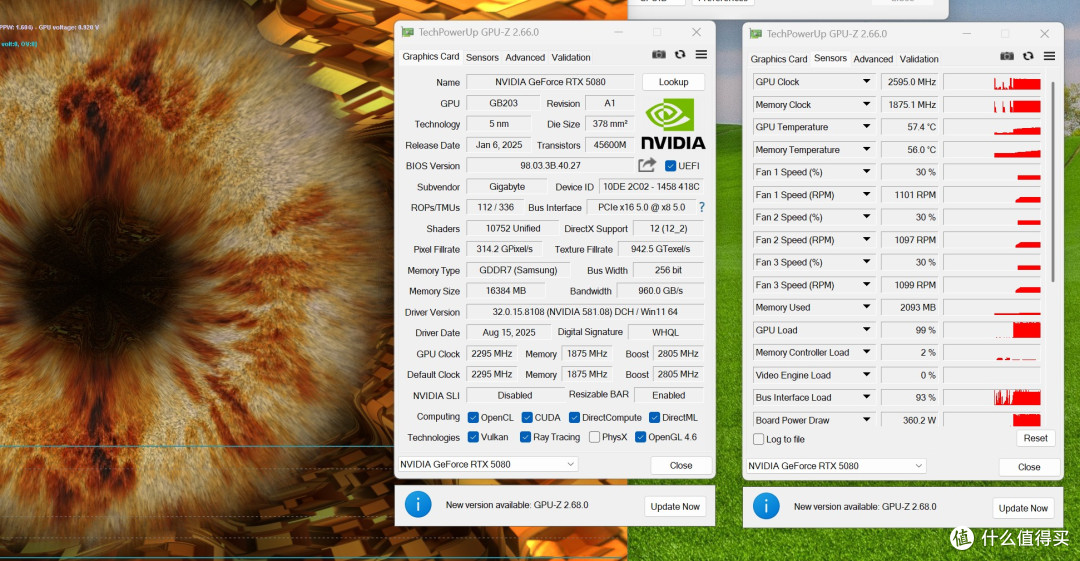The width and height of the screenshot is (1080, 561).
Task: Toggle PhysX checkbox
Action: (x=594, y=437)
